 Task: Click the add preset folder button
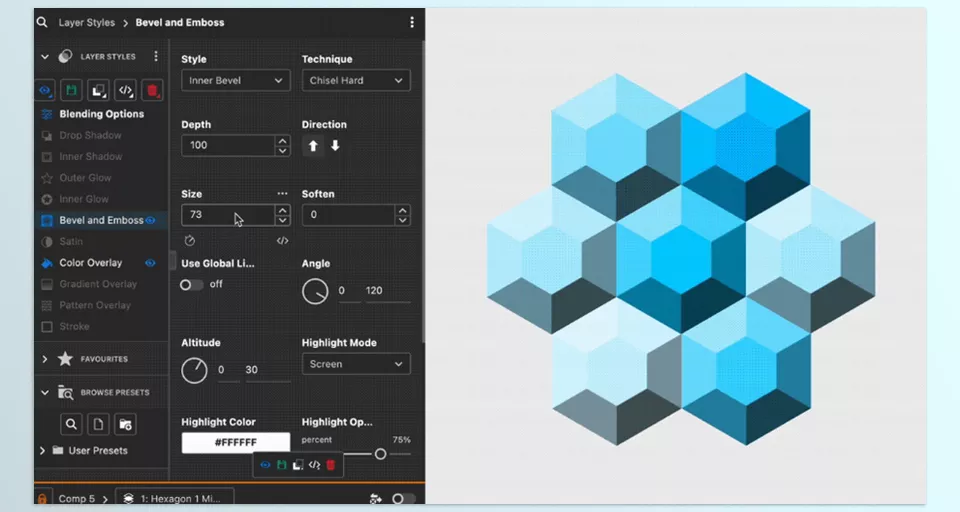click(x=126, y=424)
